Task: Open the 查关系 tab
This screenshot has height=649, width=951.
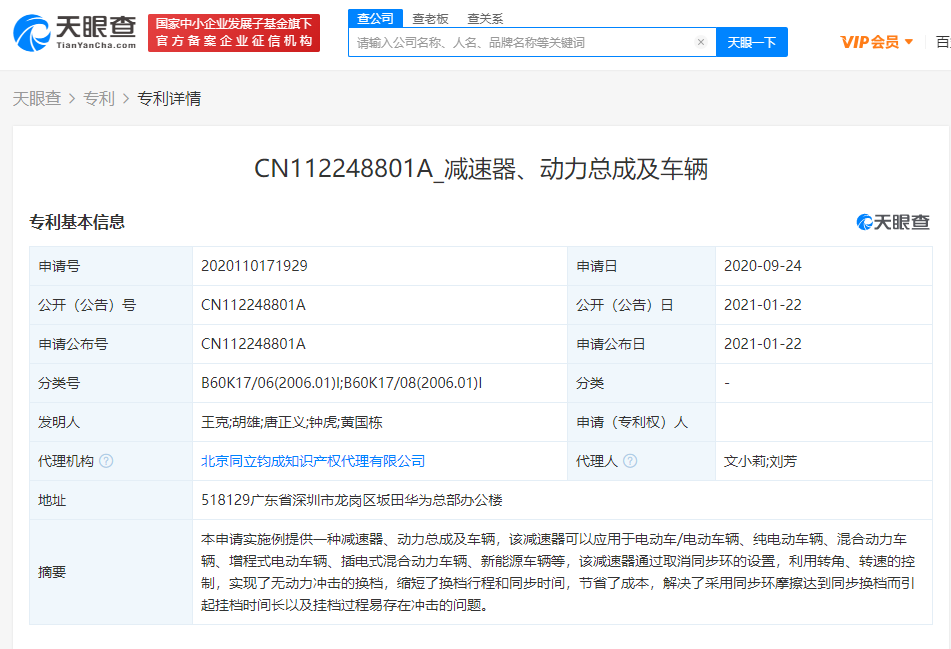Action: pos(485,18)
